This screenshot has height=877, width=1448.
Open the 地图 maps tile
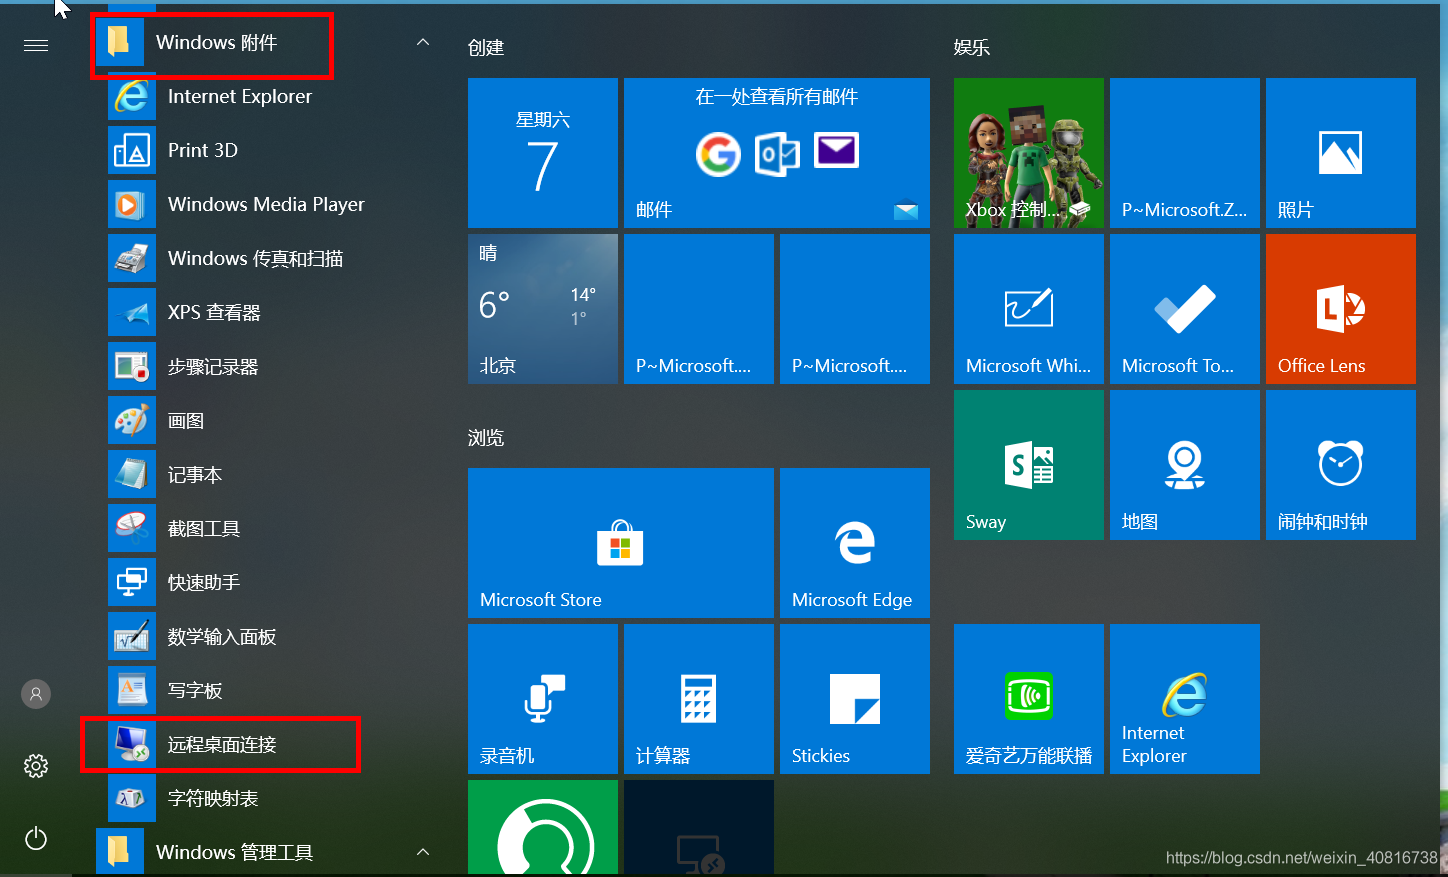tap(1185, 465)
